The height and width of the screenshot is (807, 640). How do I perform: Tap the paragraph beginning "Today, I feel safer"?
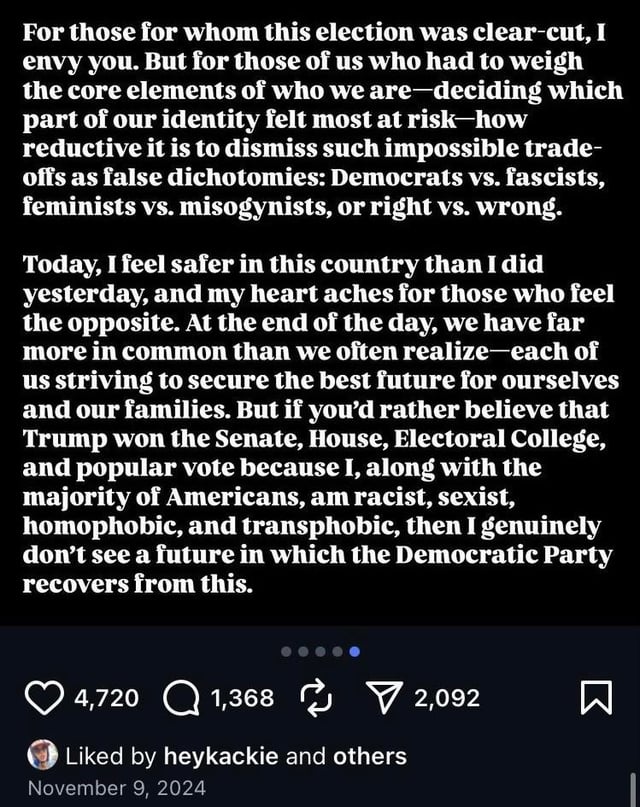coord(320,422)
